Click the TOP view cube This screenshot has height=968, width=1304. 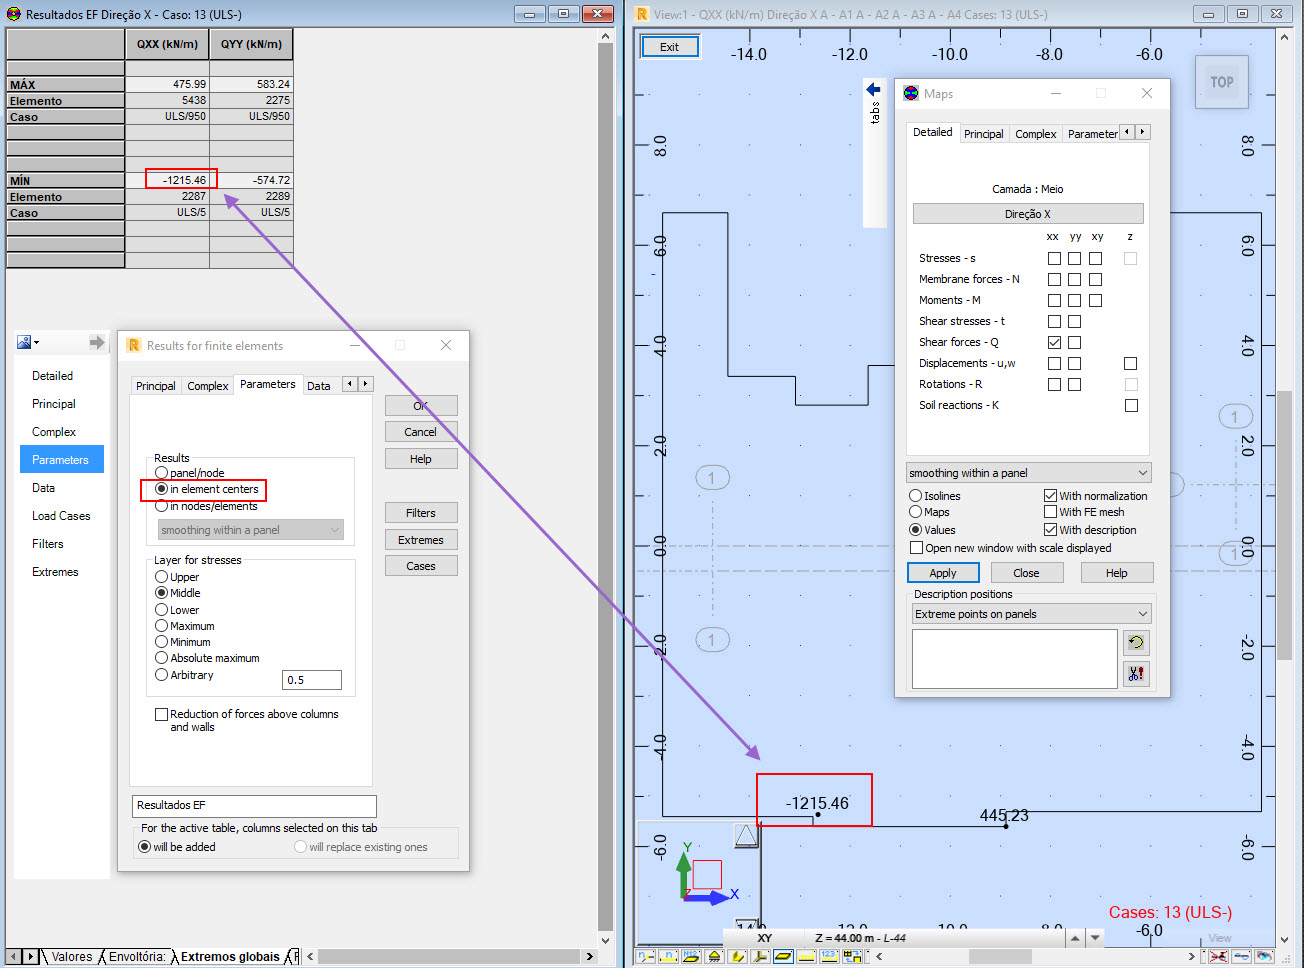(x=1221, y=82)
